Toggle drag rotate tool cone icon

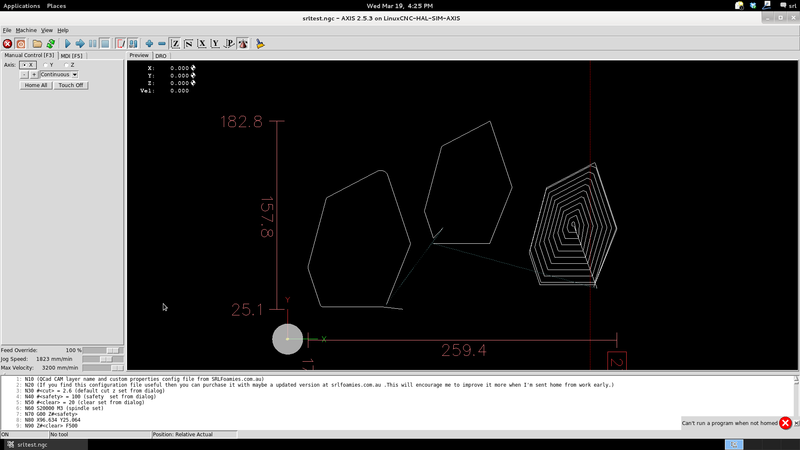pos(243,44)
